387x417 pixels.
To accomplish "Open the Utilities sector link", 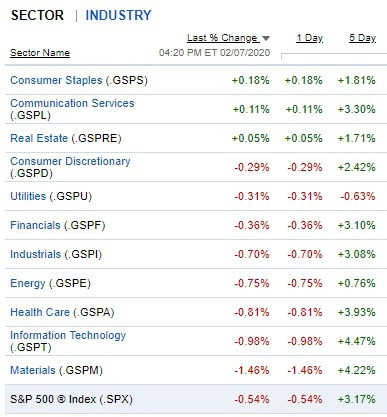I will (28, 196).
